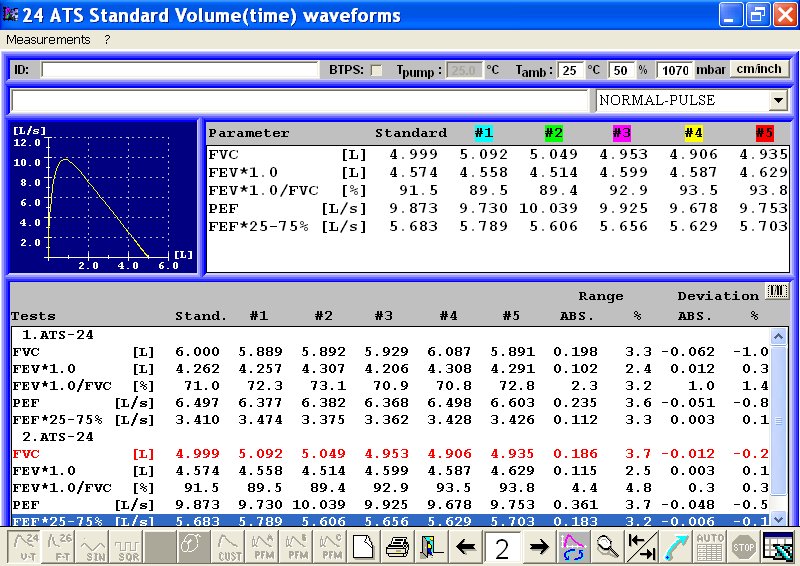Open the ? help menu

pyautogui.click(x=107, y=40)
